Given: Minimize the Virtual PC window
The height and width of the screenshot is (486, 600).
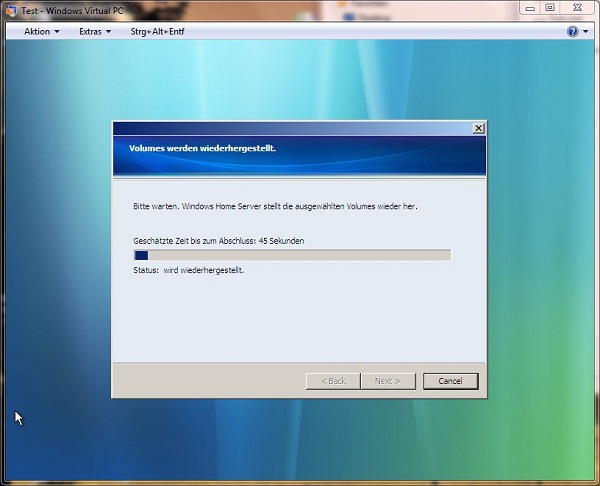Looking at the screenshot, I should point(528,7).
